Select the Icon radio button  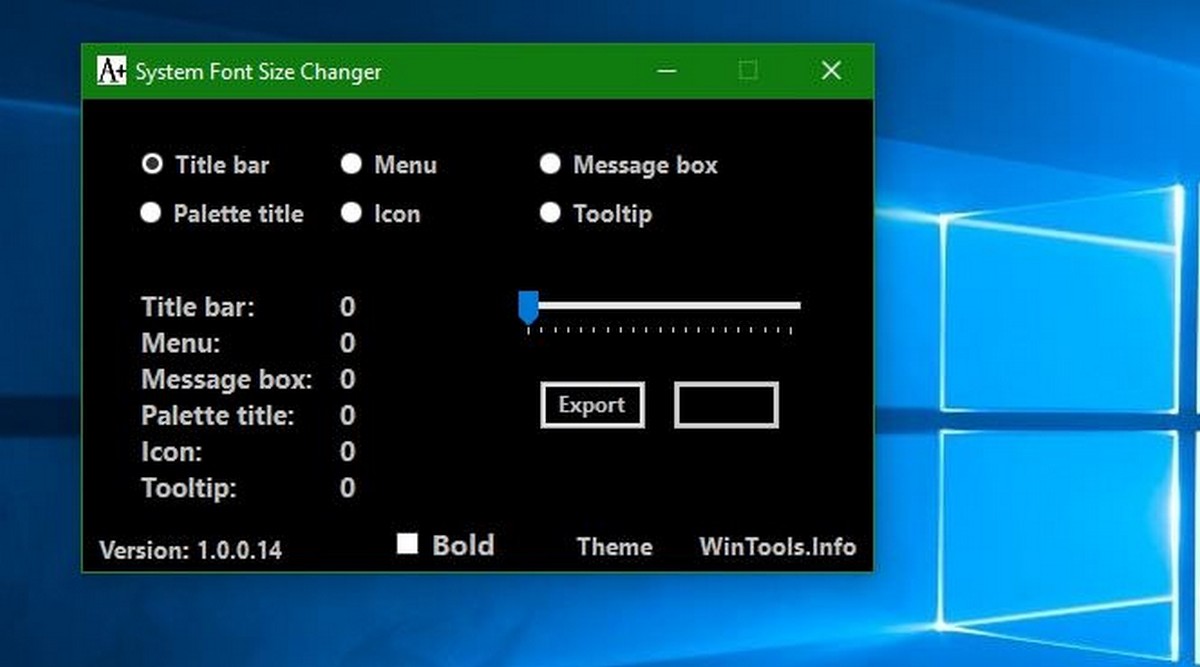coord(351,212)
